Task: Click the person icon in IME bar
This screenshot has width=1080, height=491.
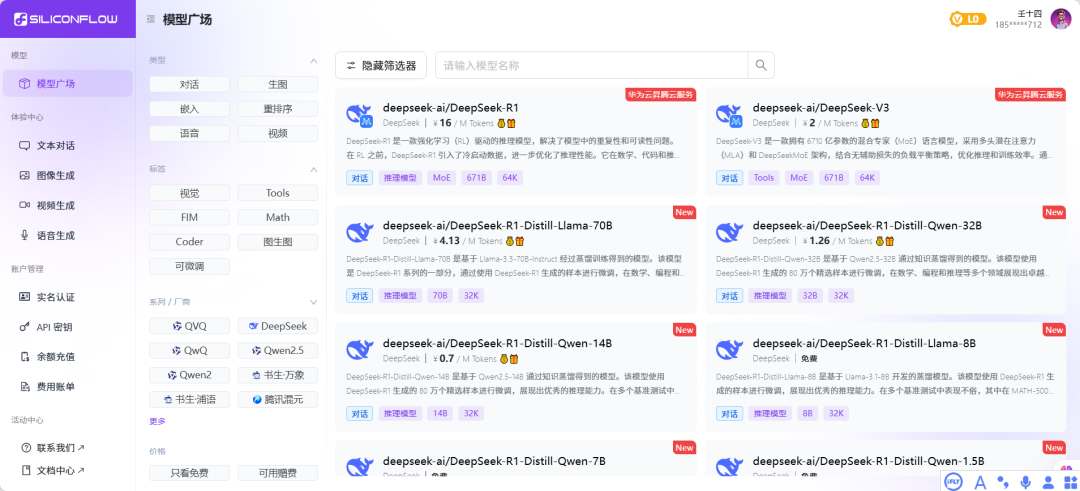Action: pyautogui.click(x=1048, y=482)
